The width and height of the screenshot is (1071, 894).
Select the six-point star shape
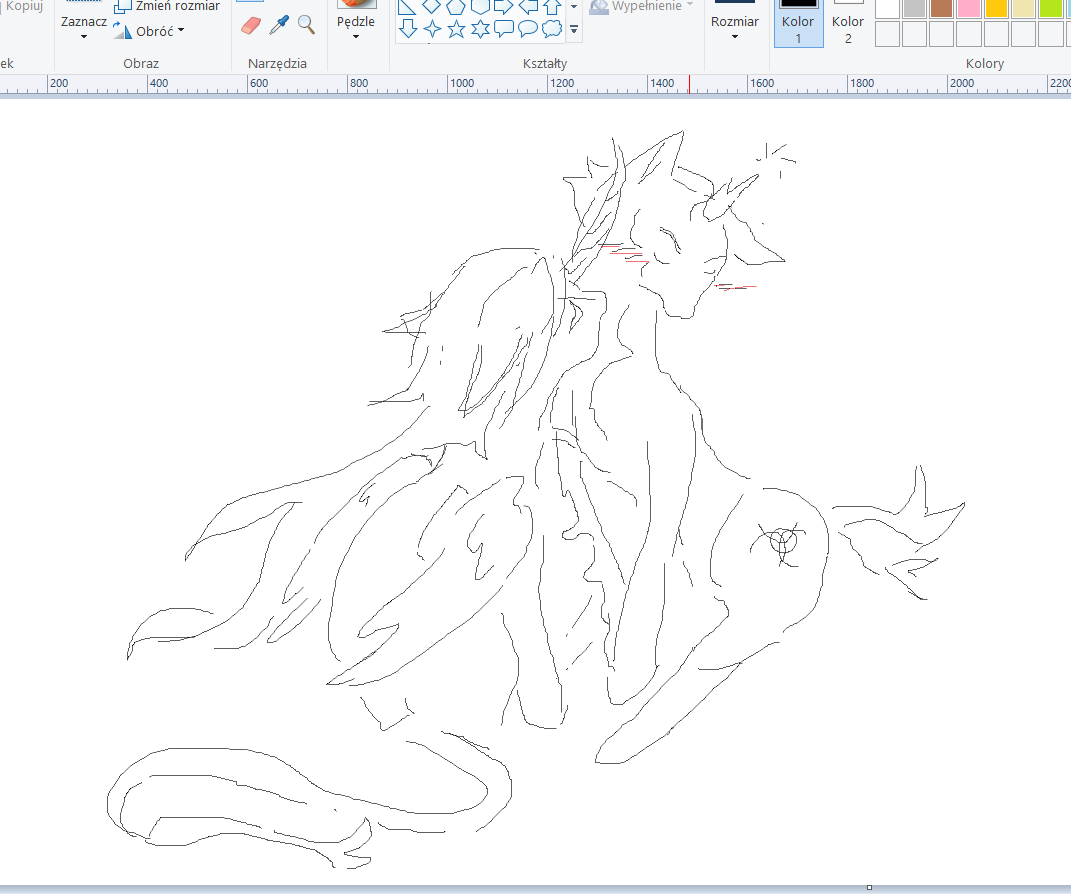tap(480, 29)
